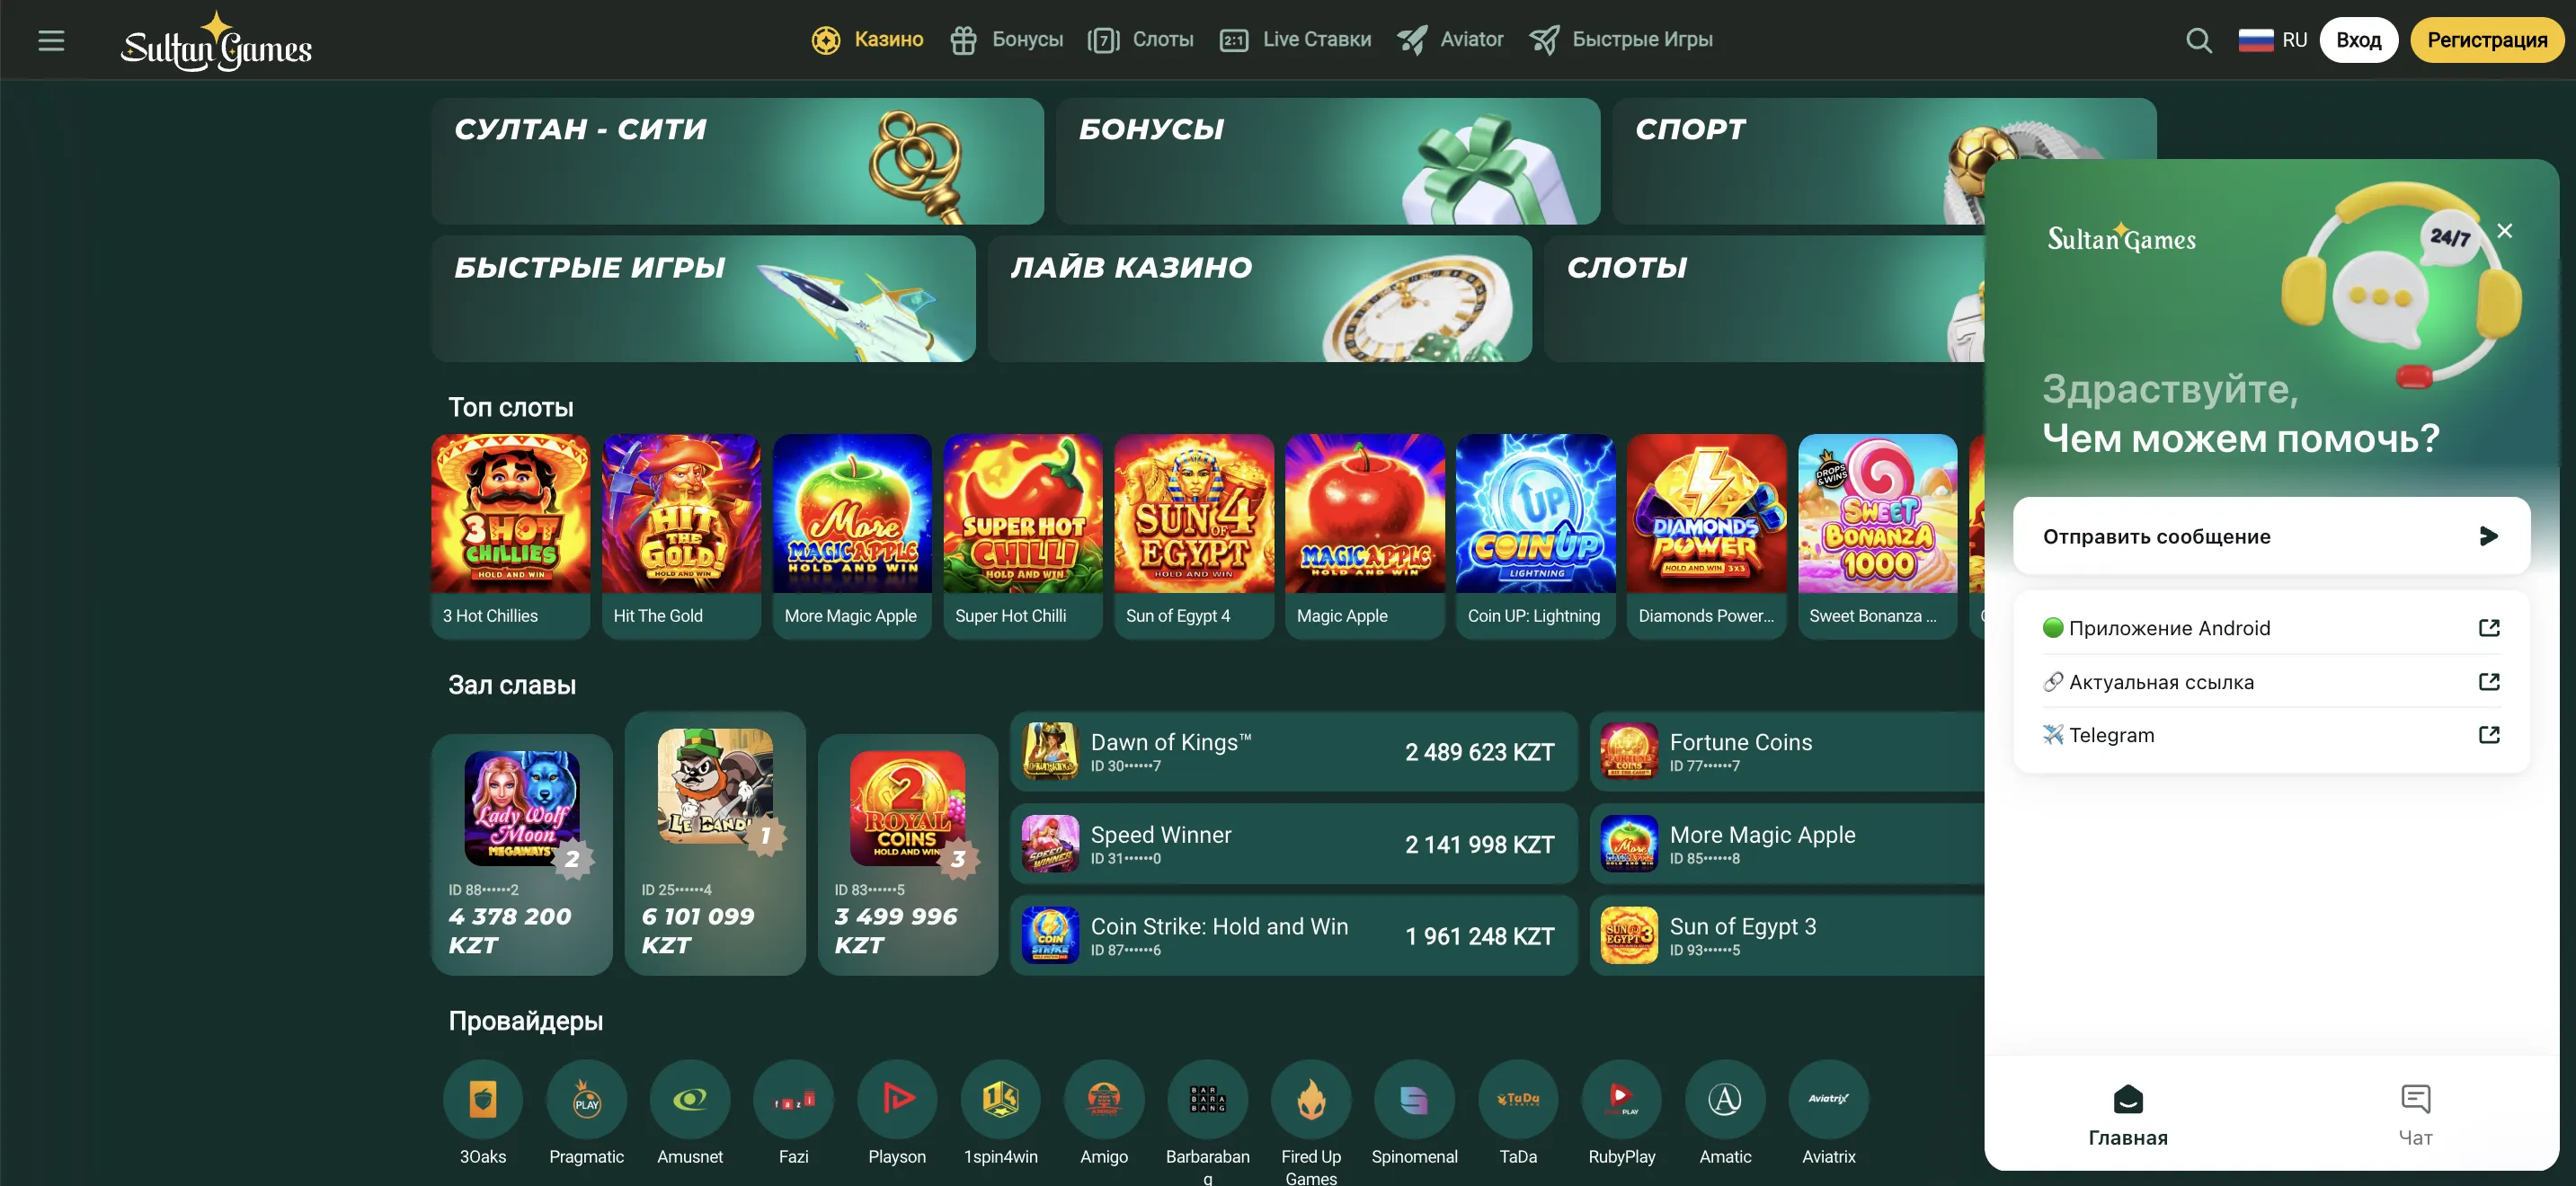Expand the Send message row arrow
This screenshot has height=1186, width=2576.
(x=2488, y=536)
